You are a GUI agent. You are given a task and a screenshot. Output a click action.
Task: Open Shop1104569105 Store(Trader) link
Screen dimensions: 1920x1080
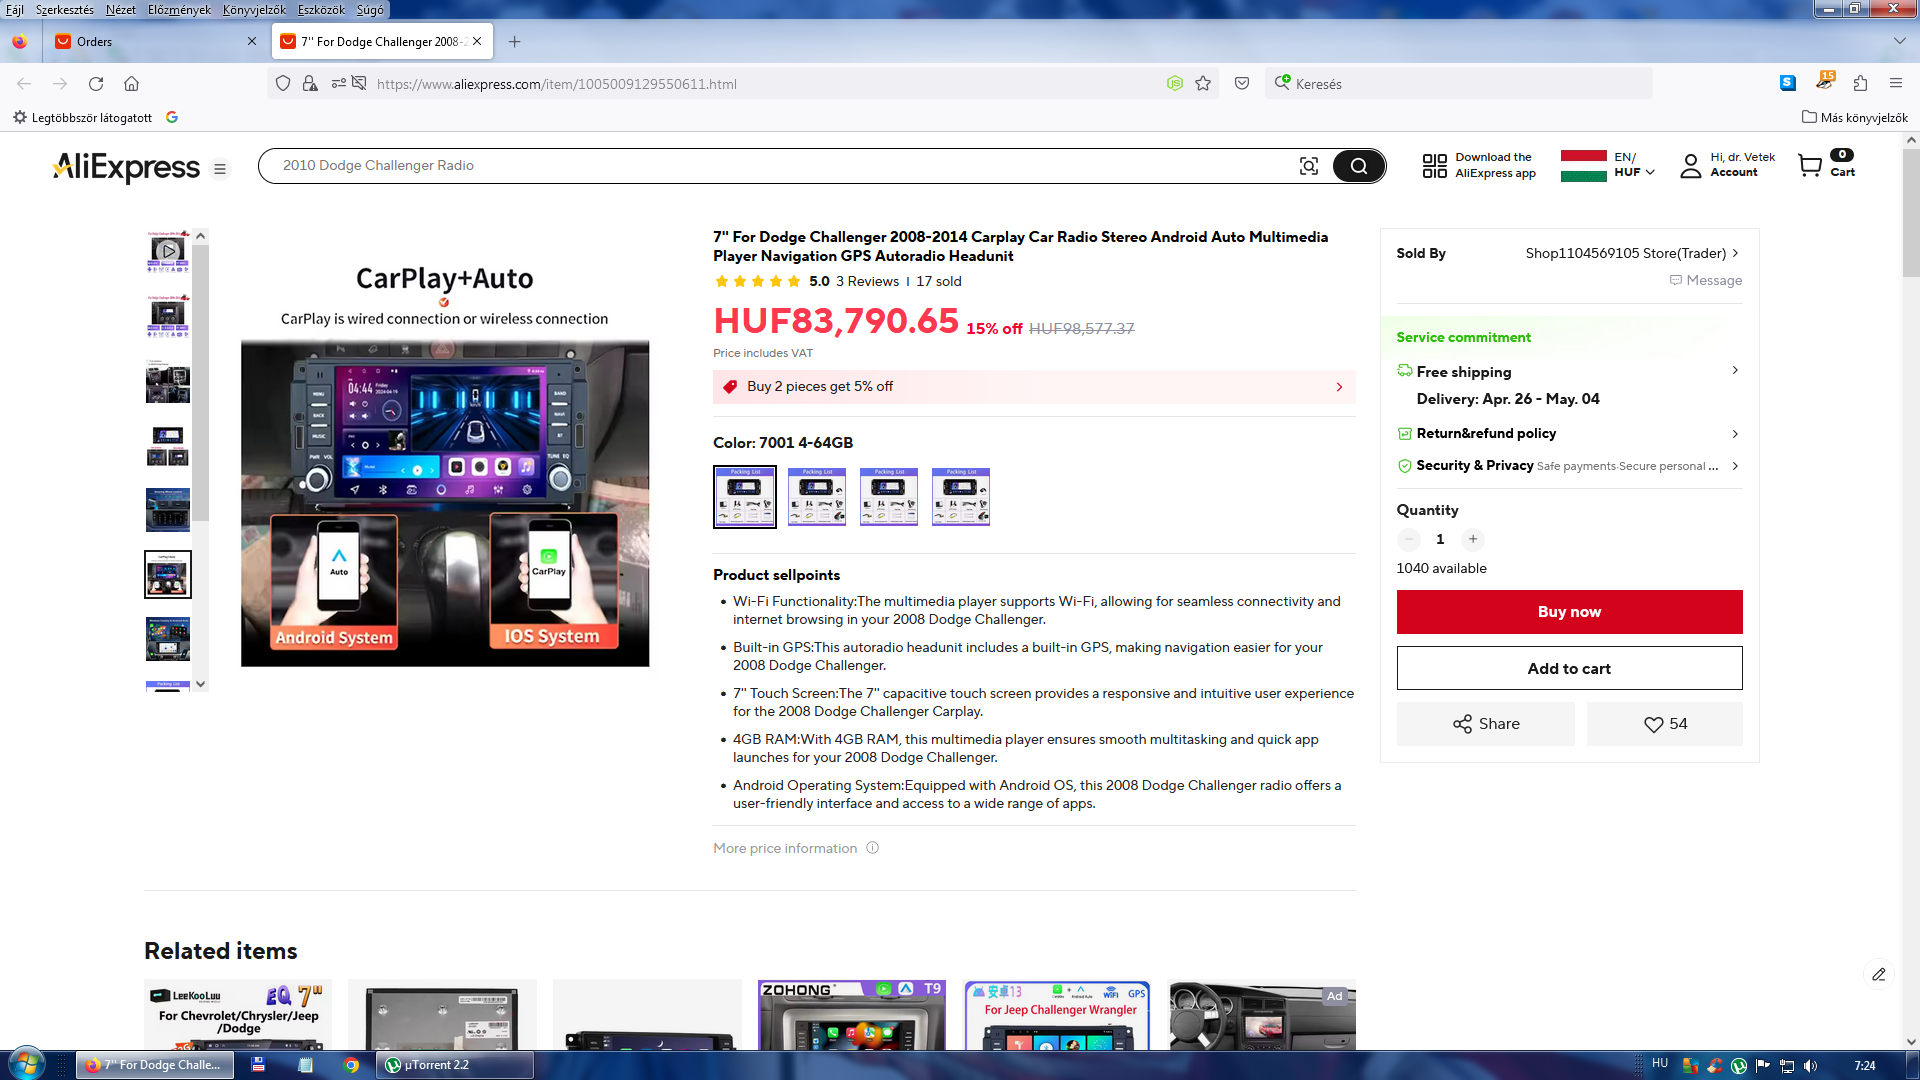(1625, 254)
